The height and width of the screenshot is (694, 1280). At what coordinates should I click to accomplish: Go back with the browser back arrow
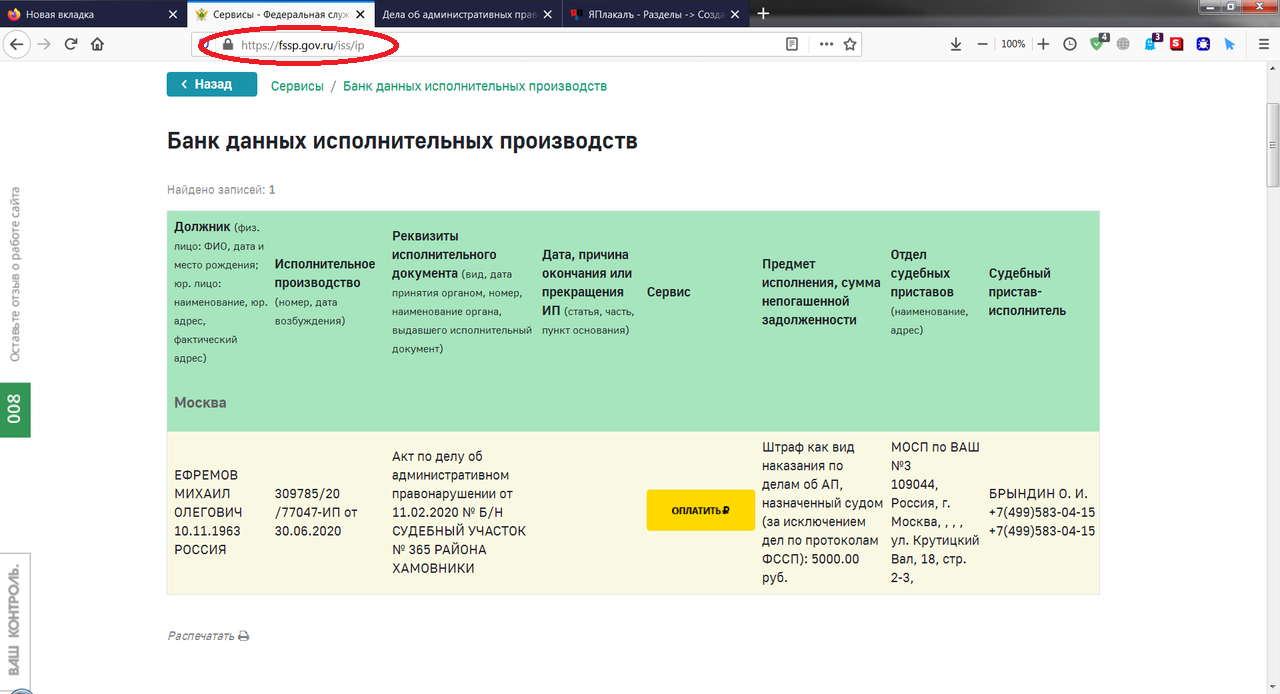pyautogui.click(x=16, y=44)
